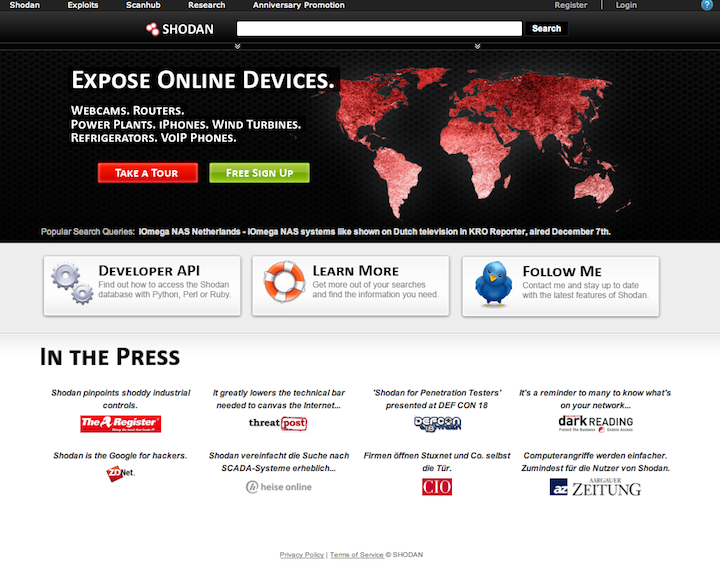The height and width of the screenshot is (571, 720).
Task: Open the Terms of Service link
Action: [x=357, y=554]
